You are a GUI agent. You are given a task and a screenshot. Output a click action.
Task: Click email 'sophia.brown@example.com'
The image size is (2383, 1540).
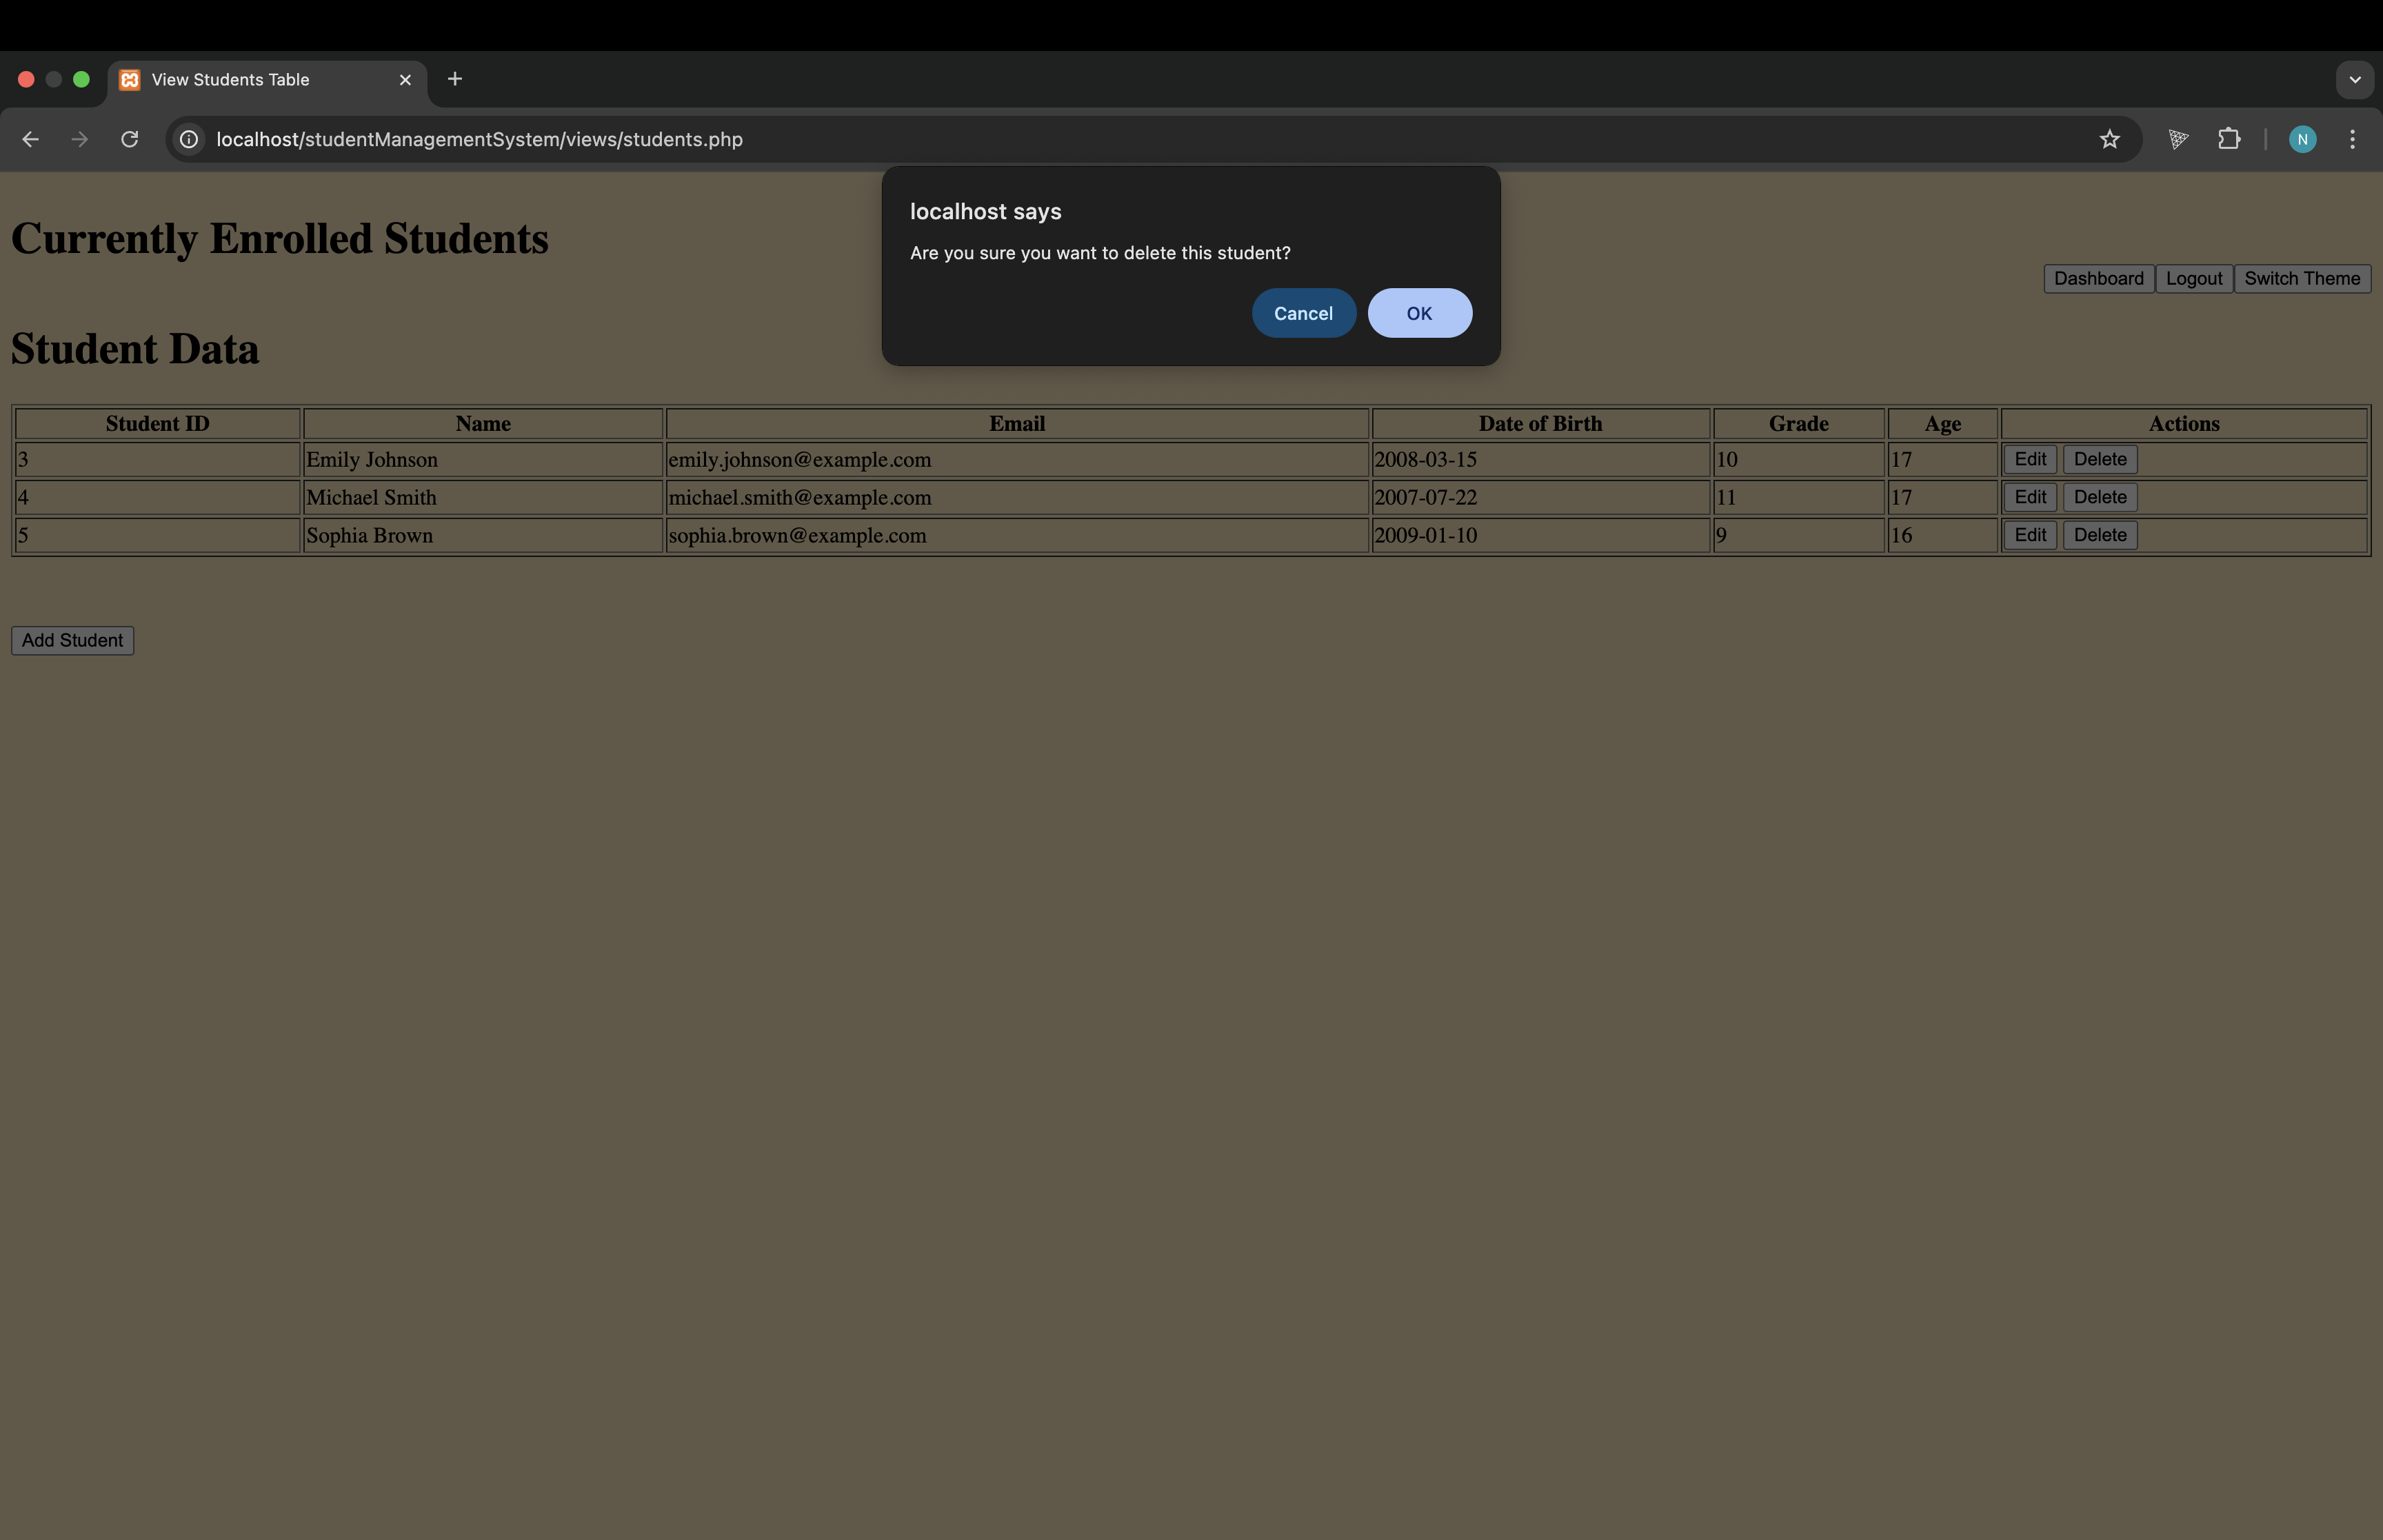(797, 536)
